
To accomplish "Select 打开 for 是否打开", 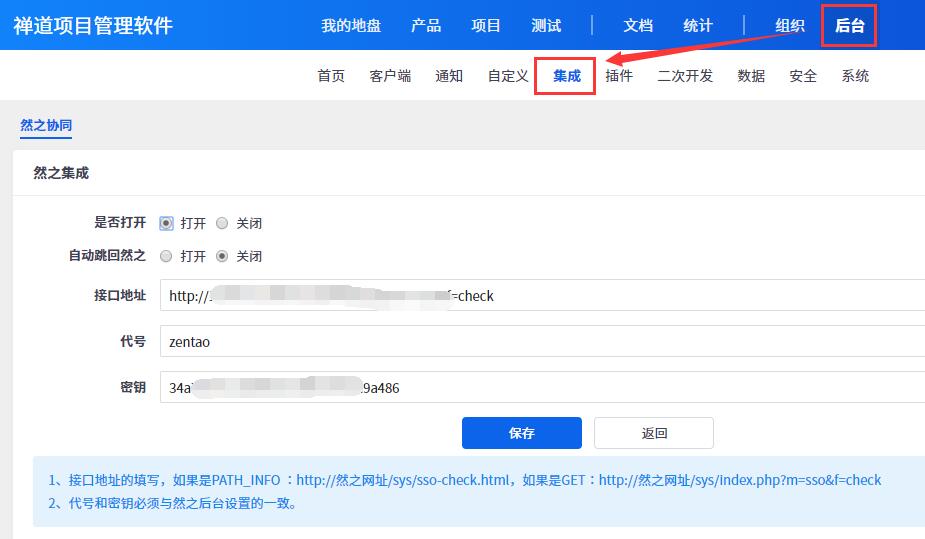I will coord(166,223).
